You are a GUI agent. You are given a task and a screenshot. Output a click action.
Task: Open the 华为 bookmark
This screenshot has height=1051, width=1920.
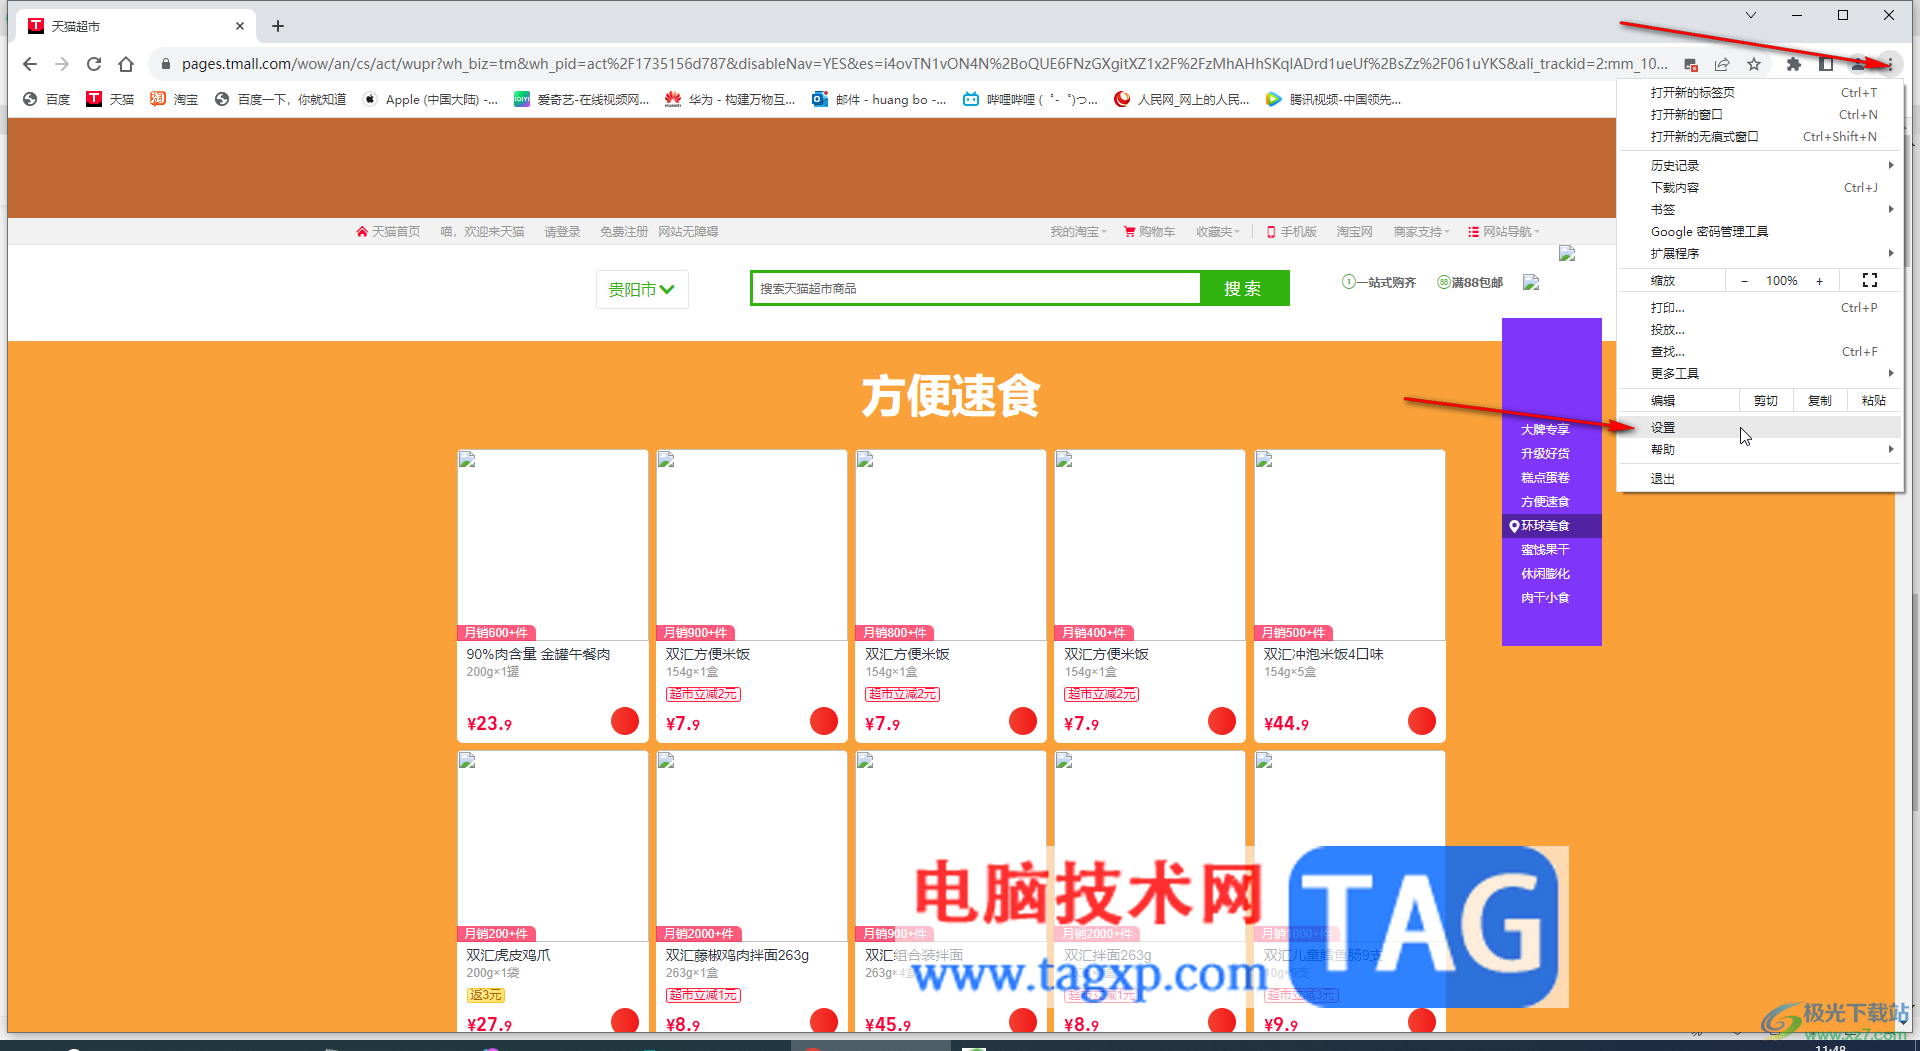click(x=730, y=99)
